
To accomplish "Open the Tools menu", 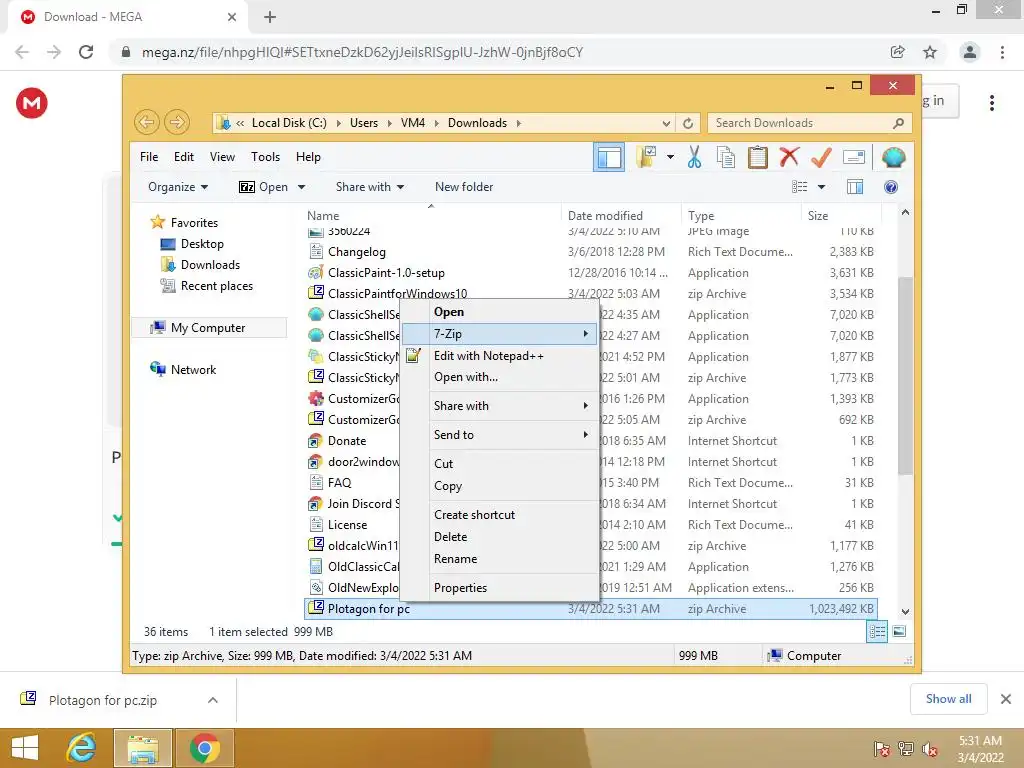I will 265,157.
